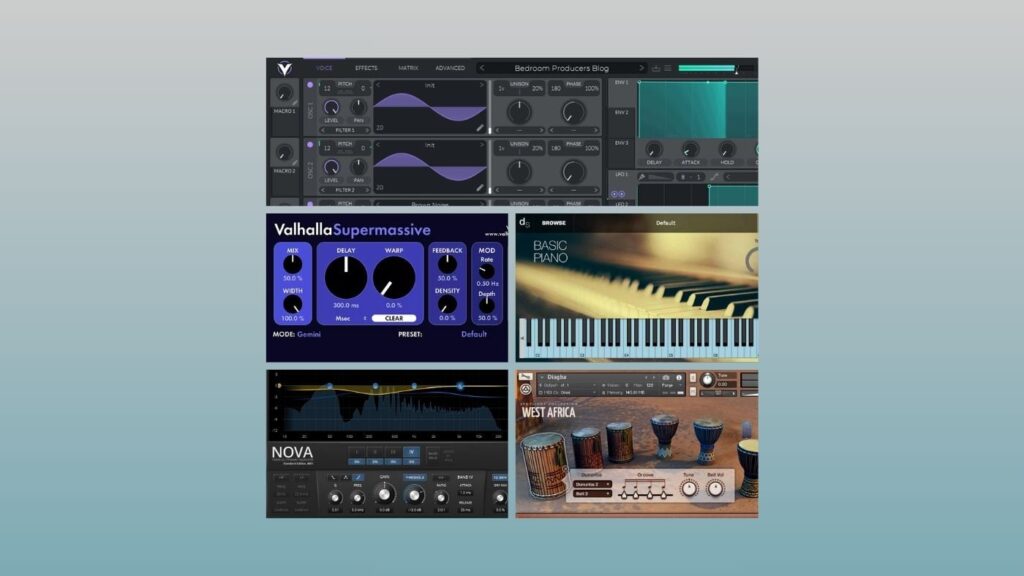
Task: Click the LFO 1 modulation target dots icon
Action: tap(617, 194)
